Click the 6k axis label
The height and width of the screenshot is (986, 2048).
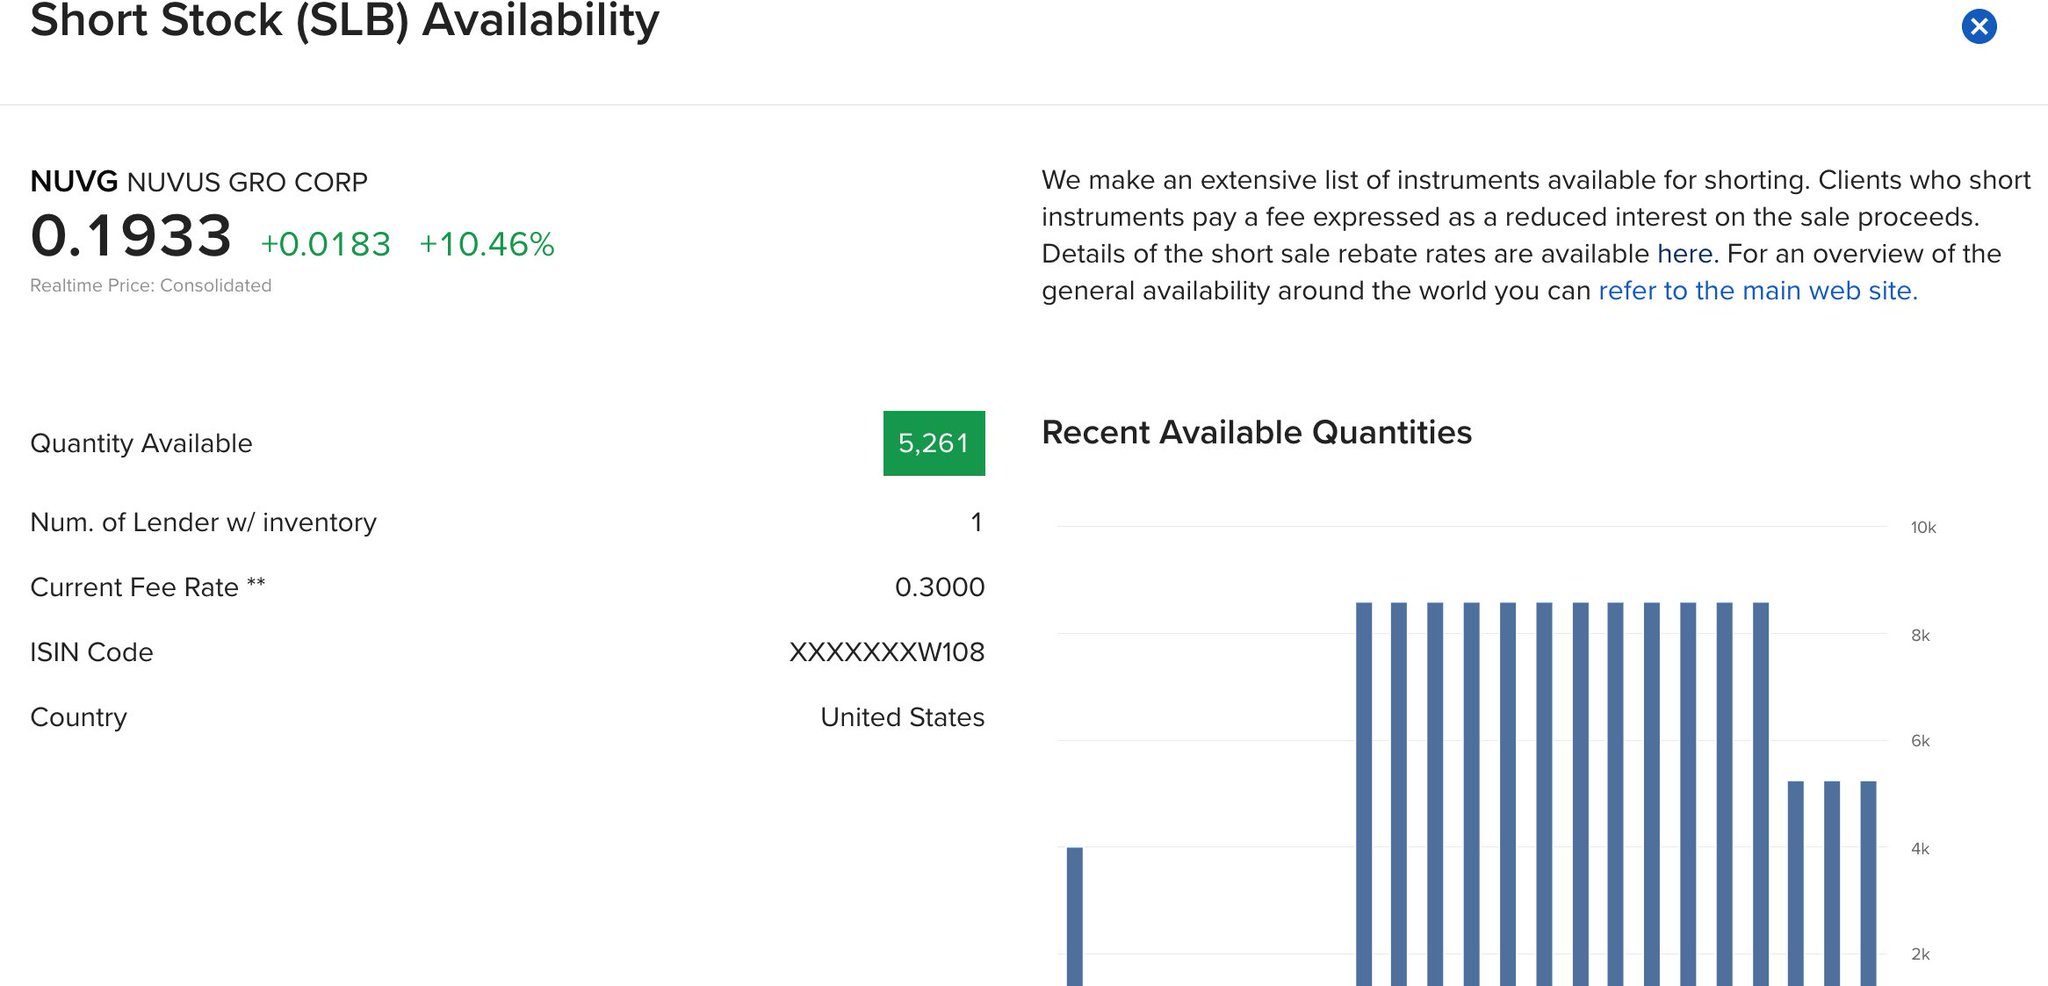click(x=1920, y=741)
